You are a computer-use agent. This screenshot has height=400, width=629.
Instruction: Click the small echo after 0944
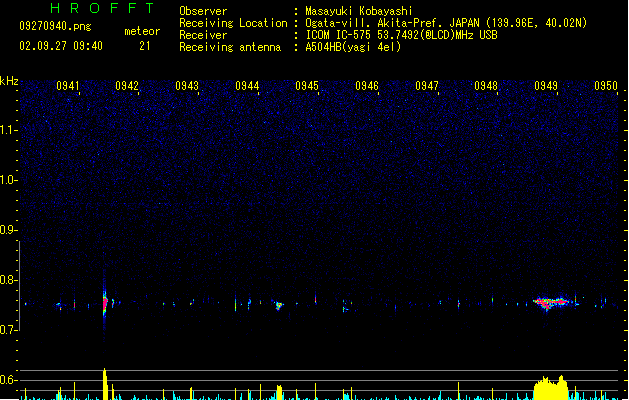[279, 306]
